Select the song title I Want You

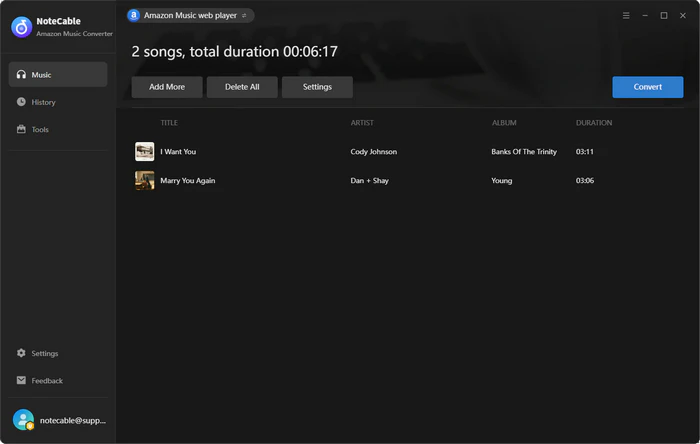pos(178,152)
